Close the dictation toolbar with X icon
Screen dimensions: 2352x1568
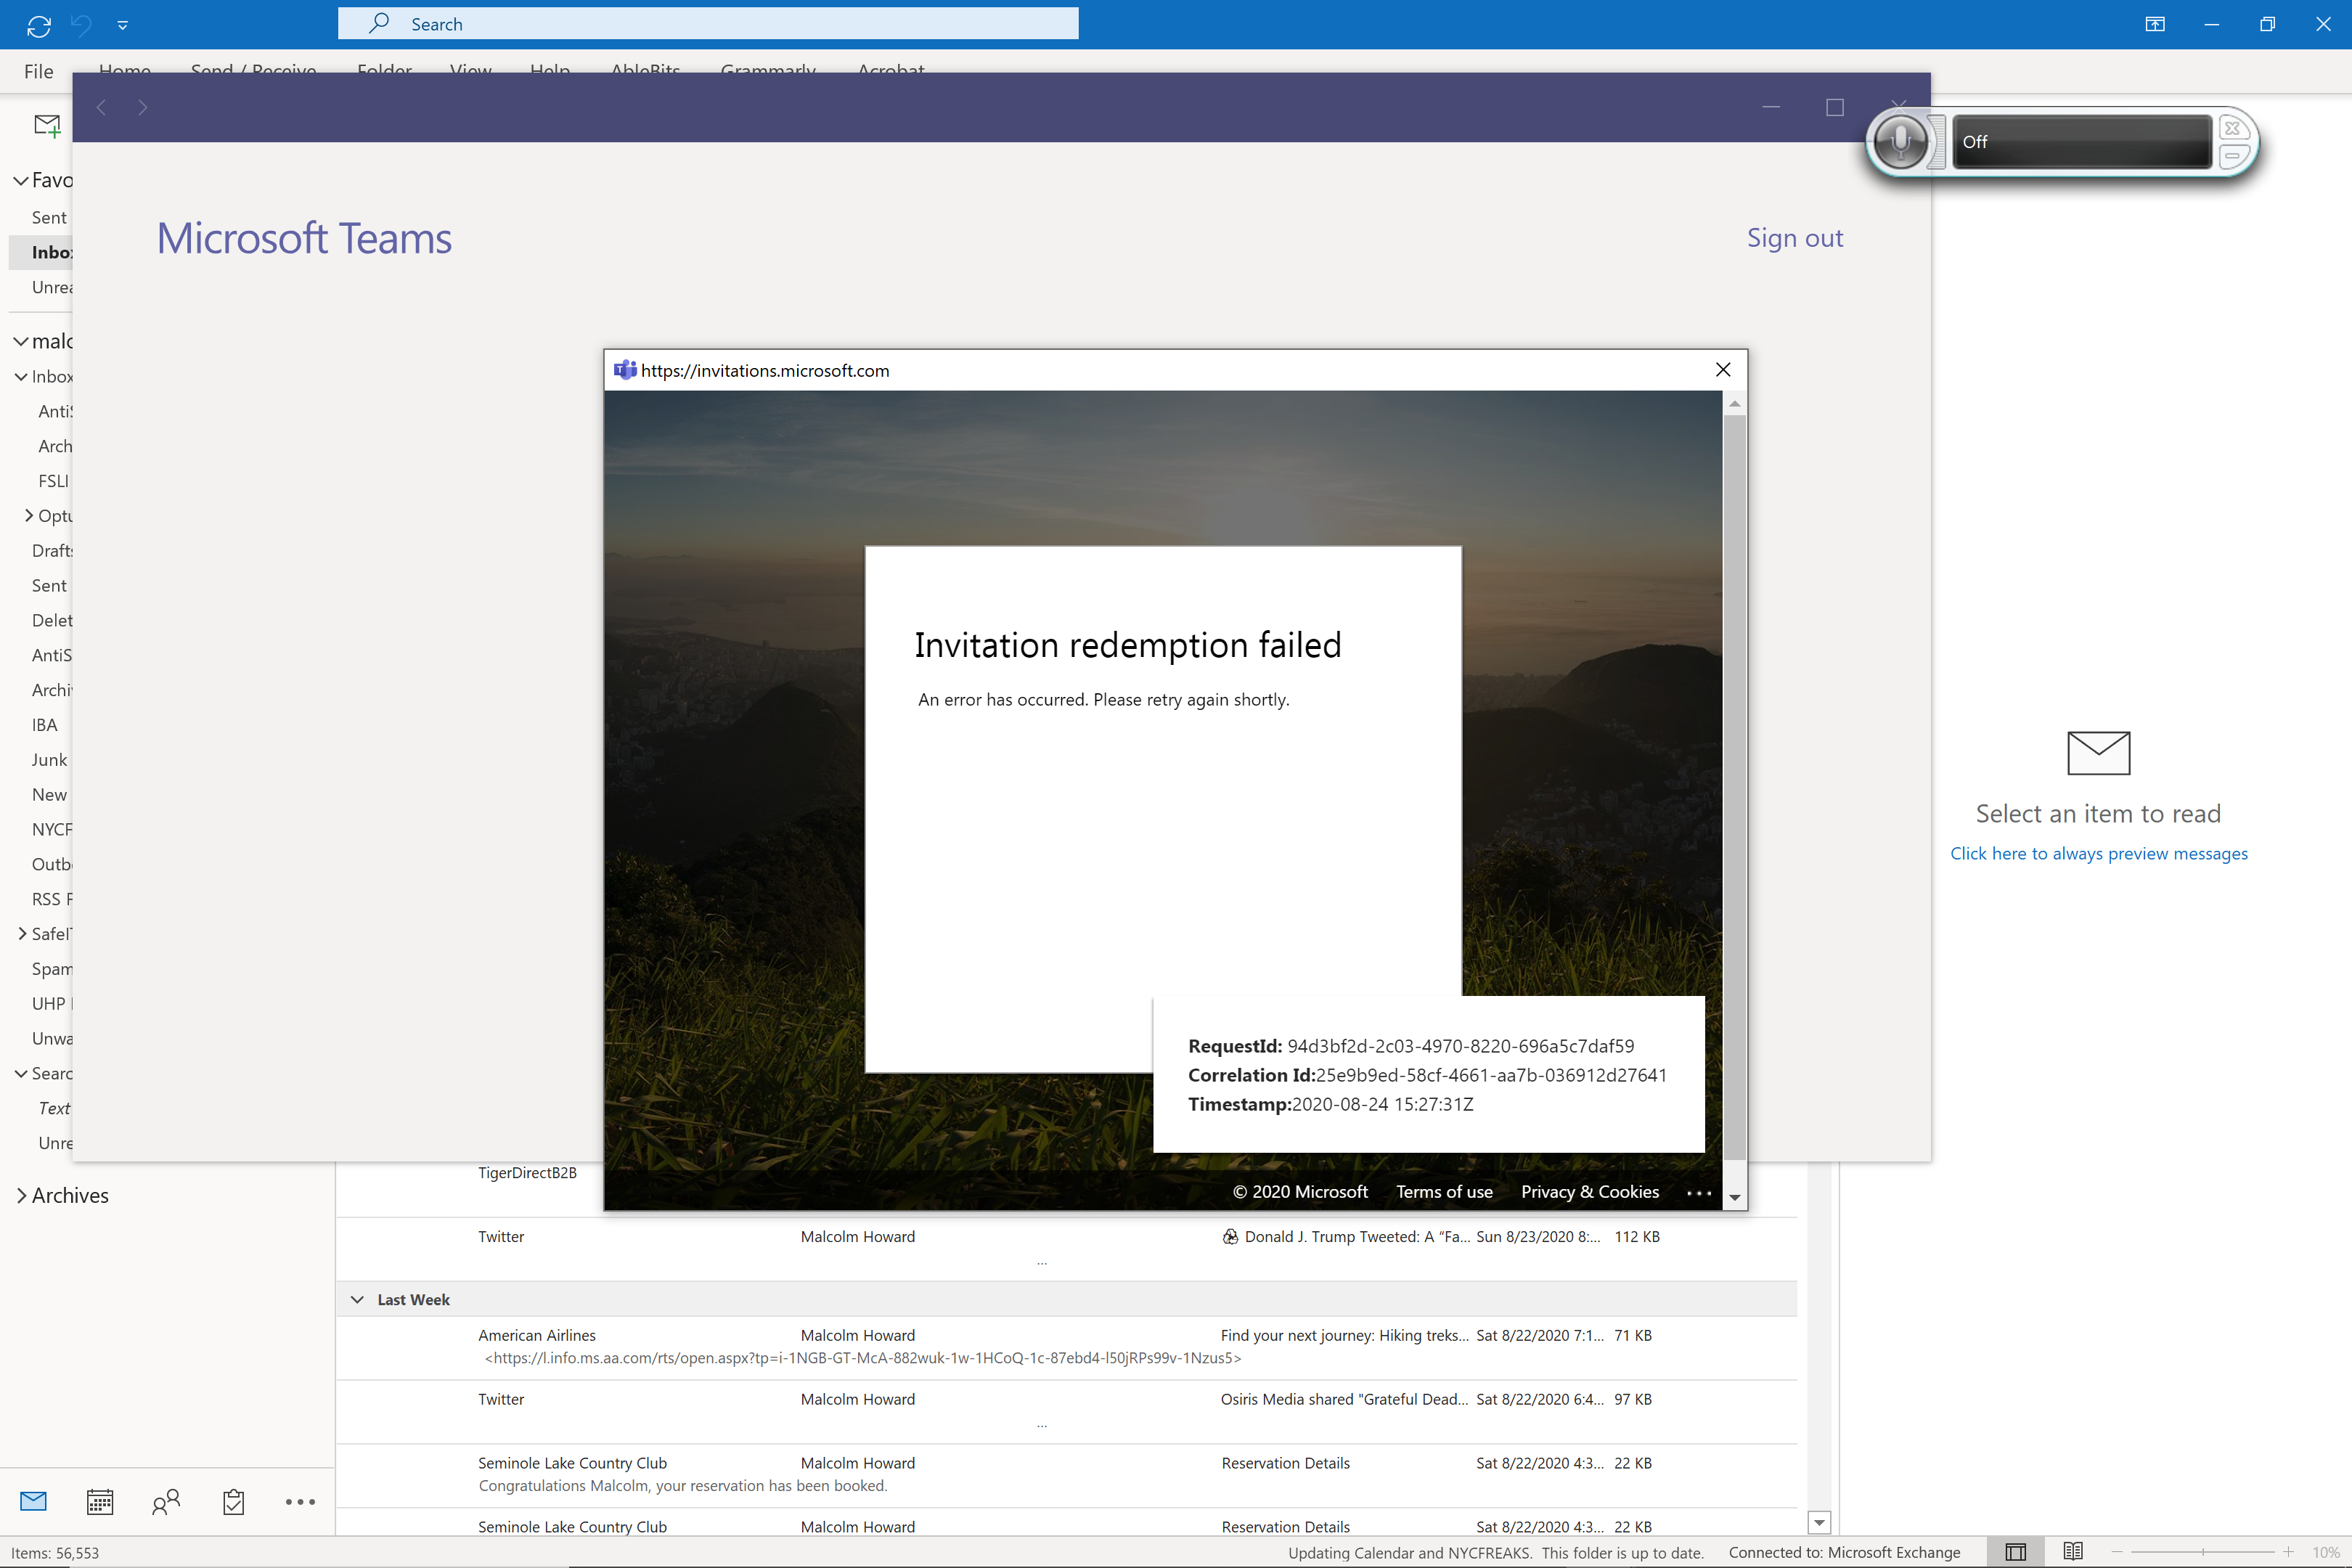point(2232,128)
